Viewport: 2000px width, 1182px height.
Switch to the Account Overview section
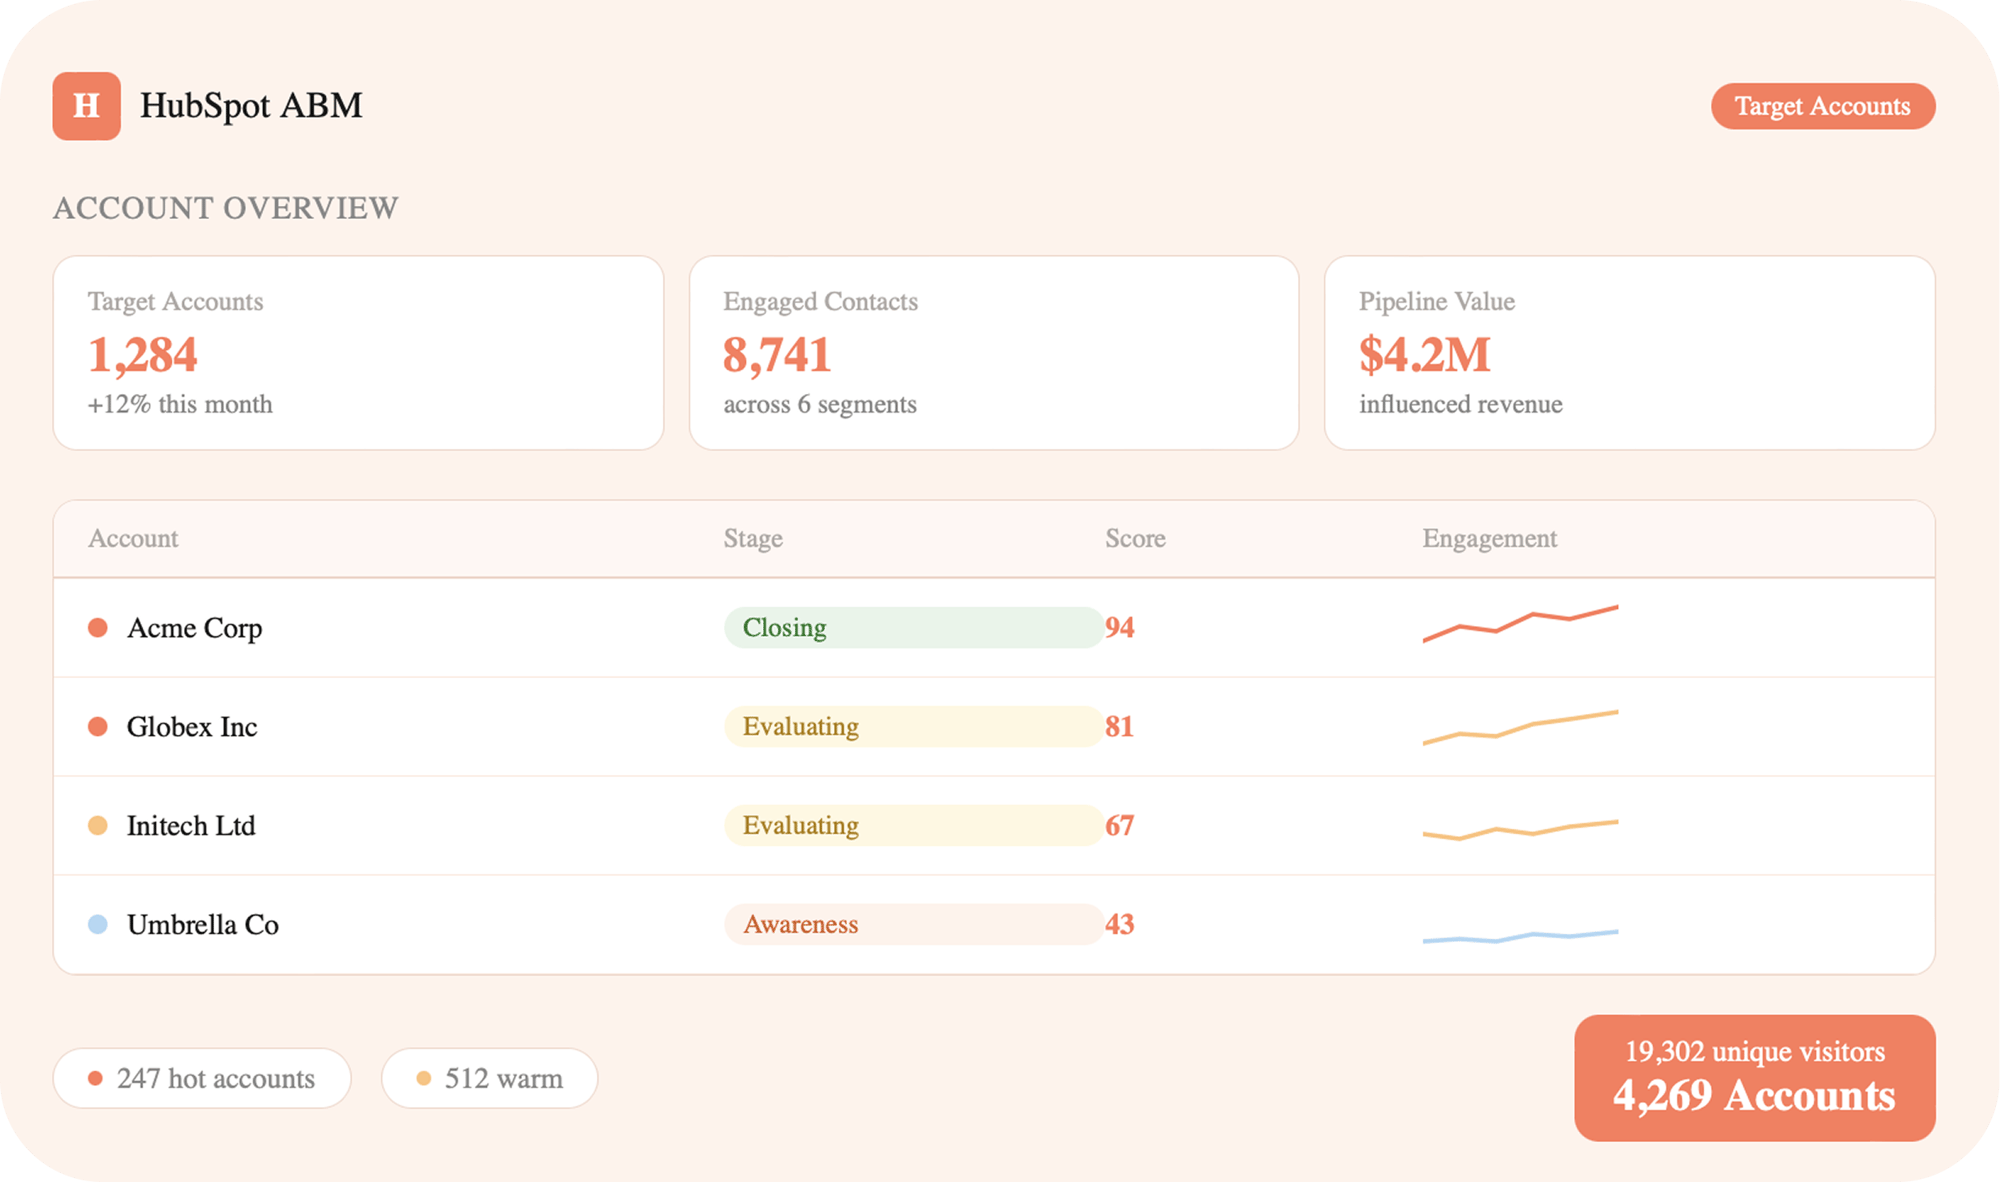tap(226, 208)
